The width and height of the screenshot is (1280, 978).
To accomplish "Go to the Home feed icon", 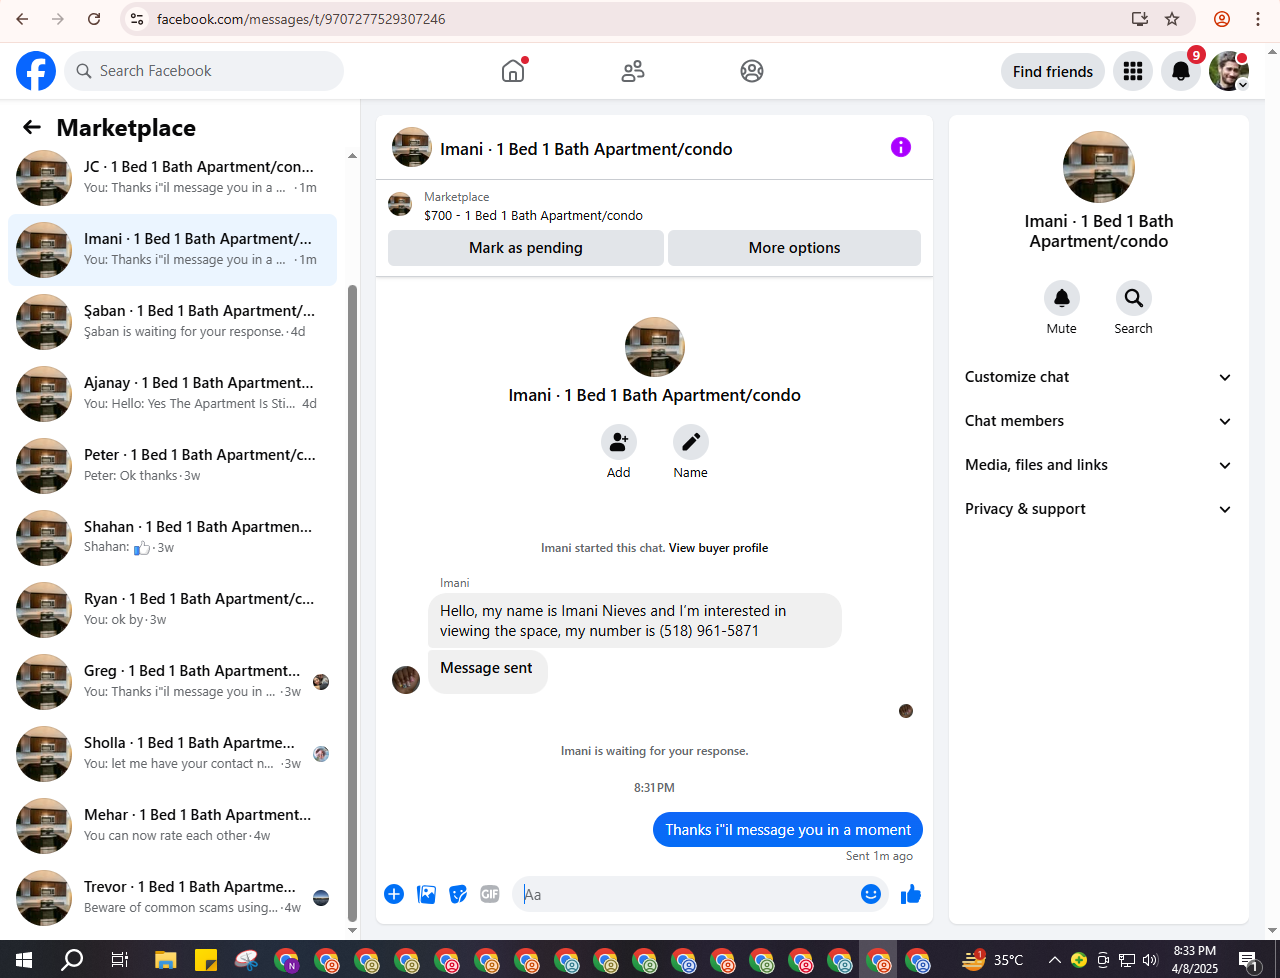I will click(x=513, y=71).
